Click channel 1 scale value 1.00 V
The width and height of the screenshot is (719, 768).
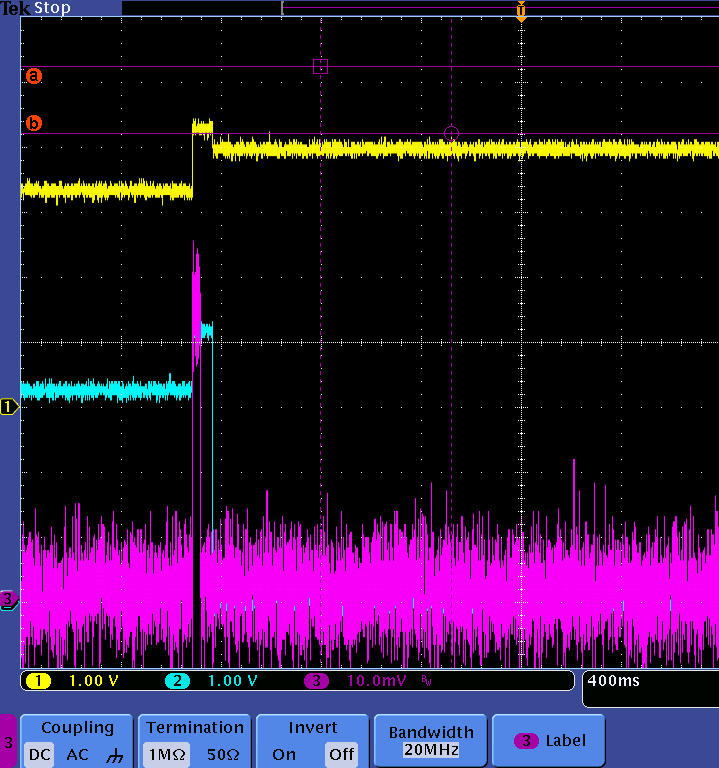pyautogui.click(x=94, y=681)
